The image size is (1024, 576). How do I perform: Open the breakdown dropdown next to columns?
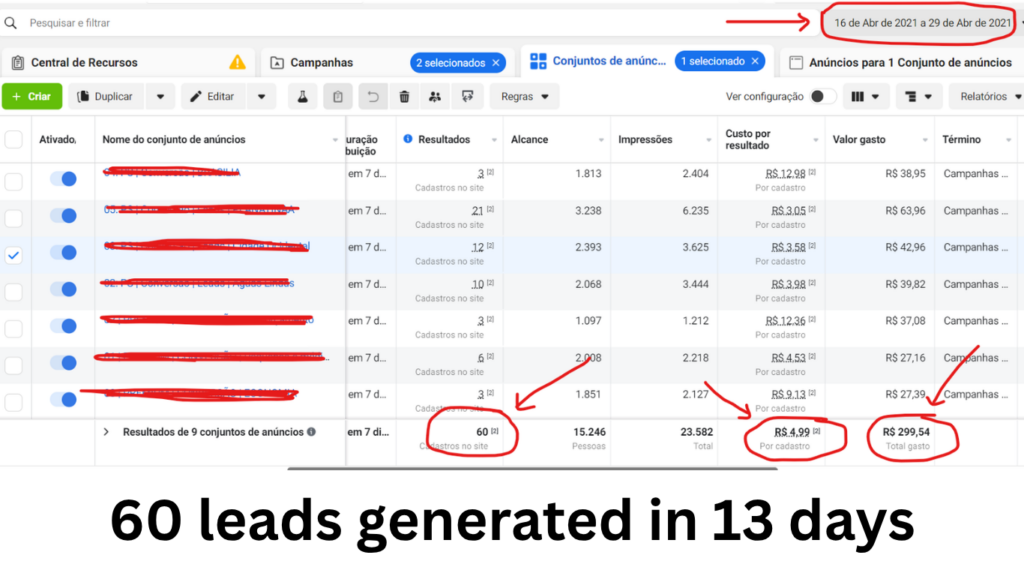pos(918,97)
